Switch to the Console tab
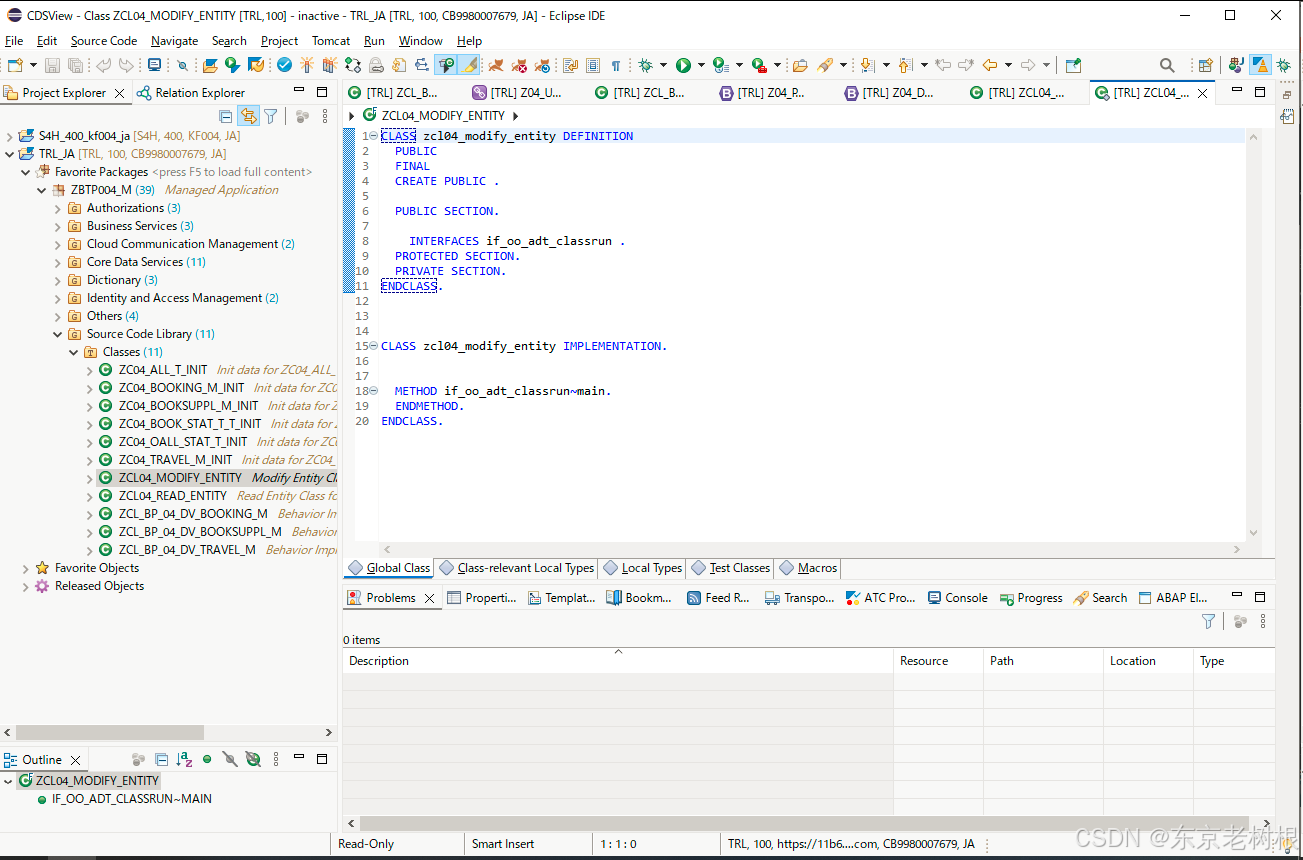Screen dimensions: 1303x860 [957, 598]
